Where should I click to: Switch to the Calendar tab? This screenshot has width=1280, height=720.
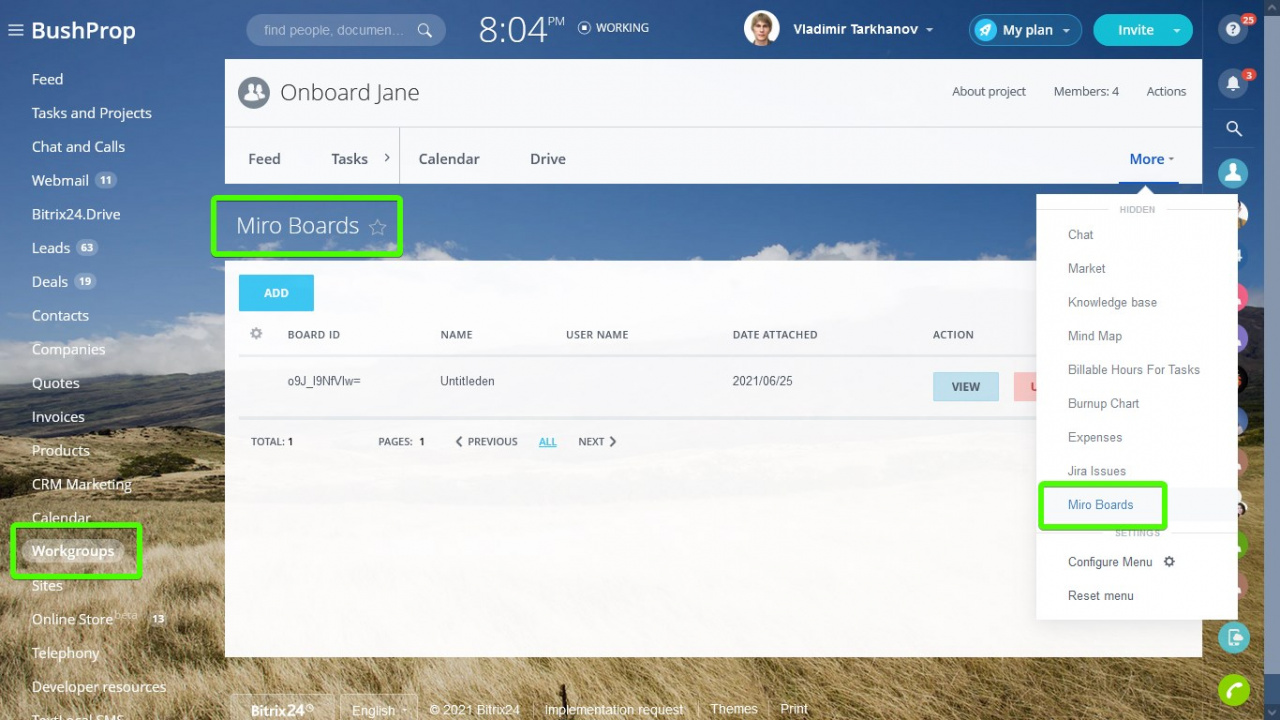(449, 159)
